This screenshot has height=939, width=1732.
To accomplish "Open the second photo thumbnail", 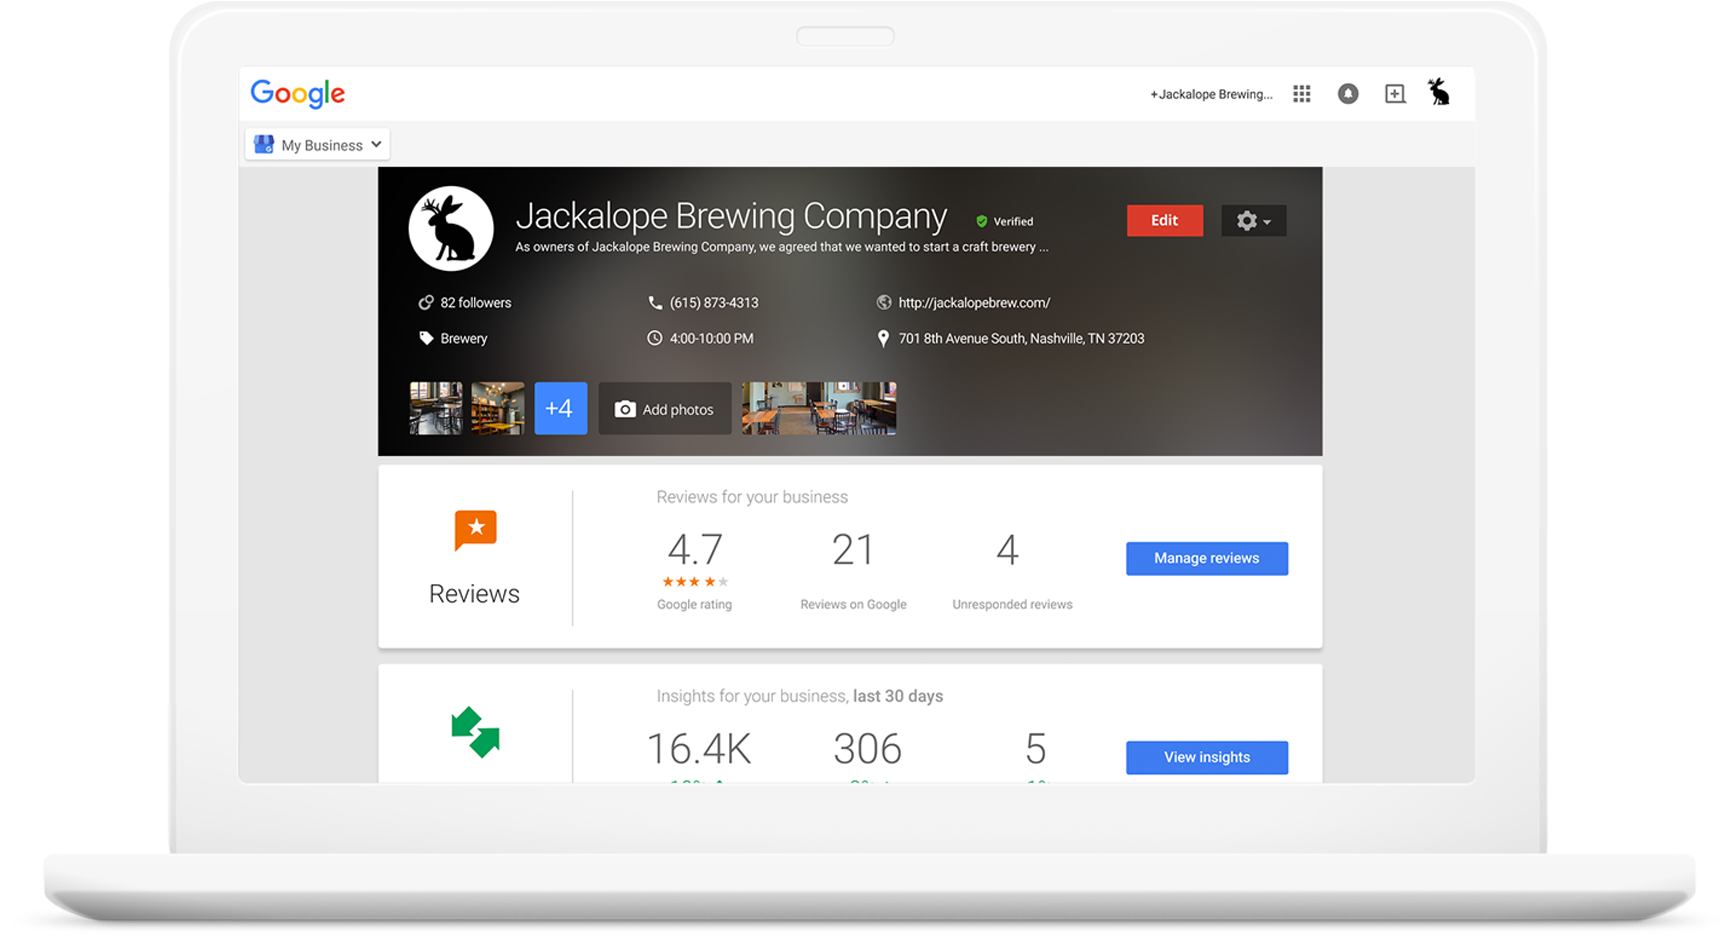I will 498,408.
